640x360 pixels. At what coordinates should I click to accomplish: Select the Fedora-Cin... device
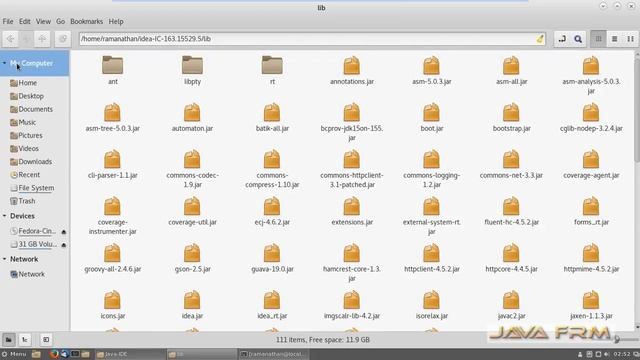coord(33,231)
